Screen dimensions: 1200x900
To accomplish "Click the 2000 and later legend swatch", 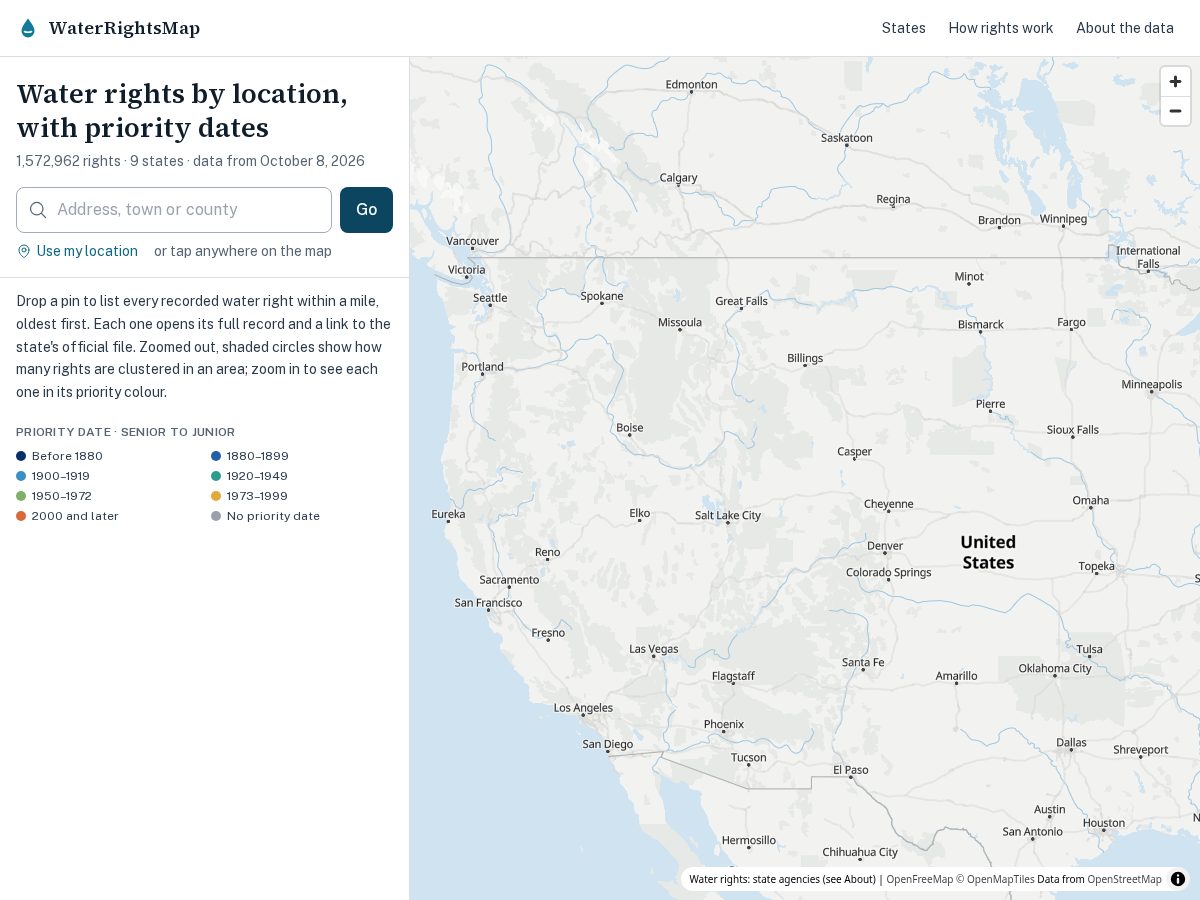I will click(21, 516).
